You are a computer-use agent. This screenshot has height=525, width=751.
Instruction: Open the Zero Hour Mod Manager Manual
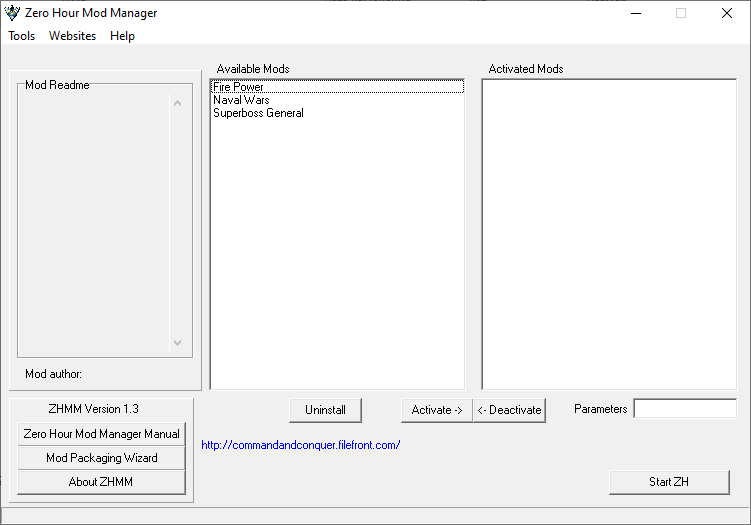(102, 434)
